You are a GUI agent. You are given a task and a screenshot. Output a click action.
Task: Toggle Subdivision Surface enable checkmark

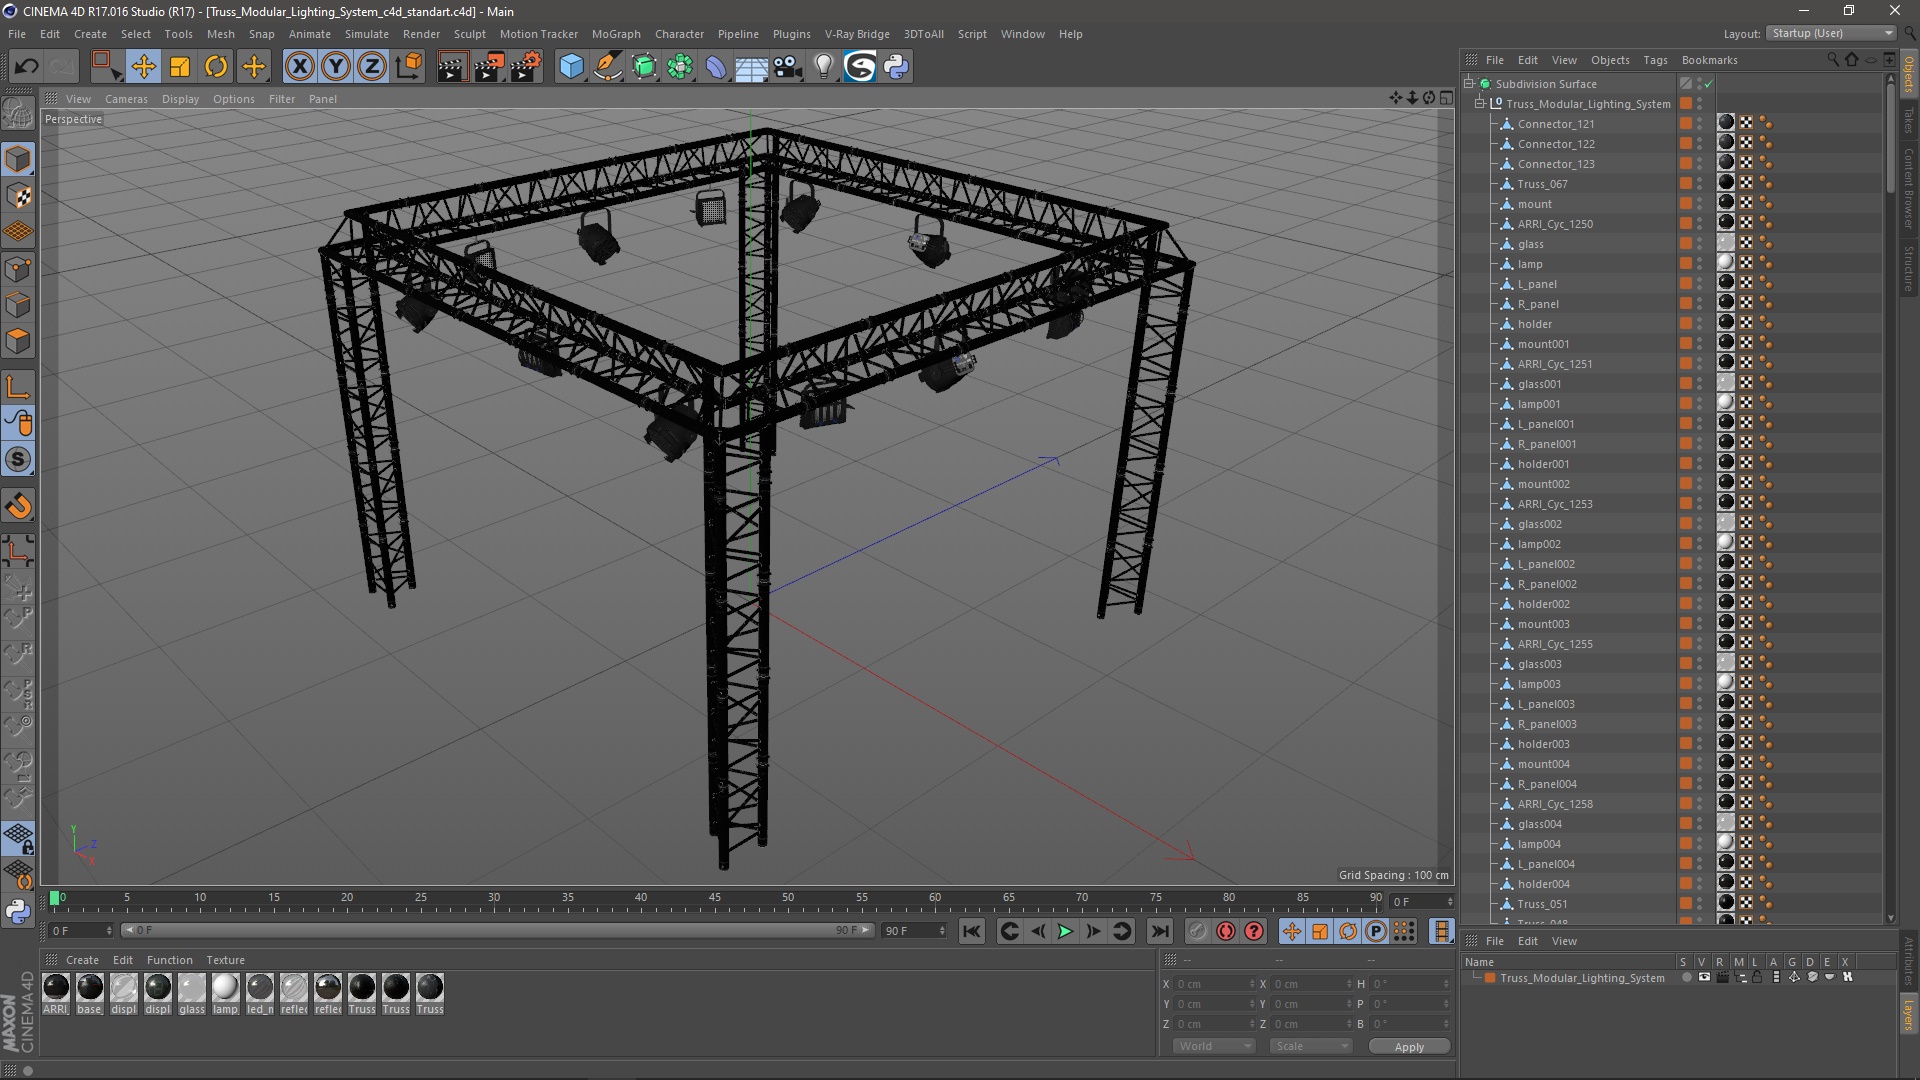point(1709,84)
